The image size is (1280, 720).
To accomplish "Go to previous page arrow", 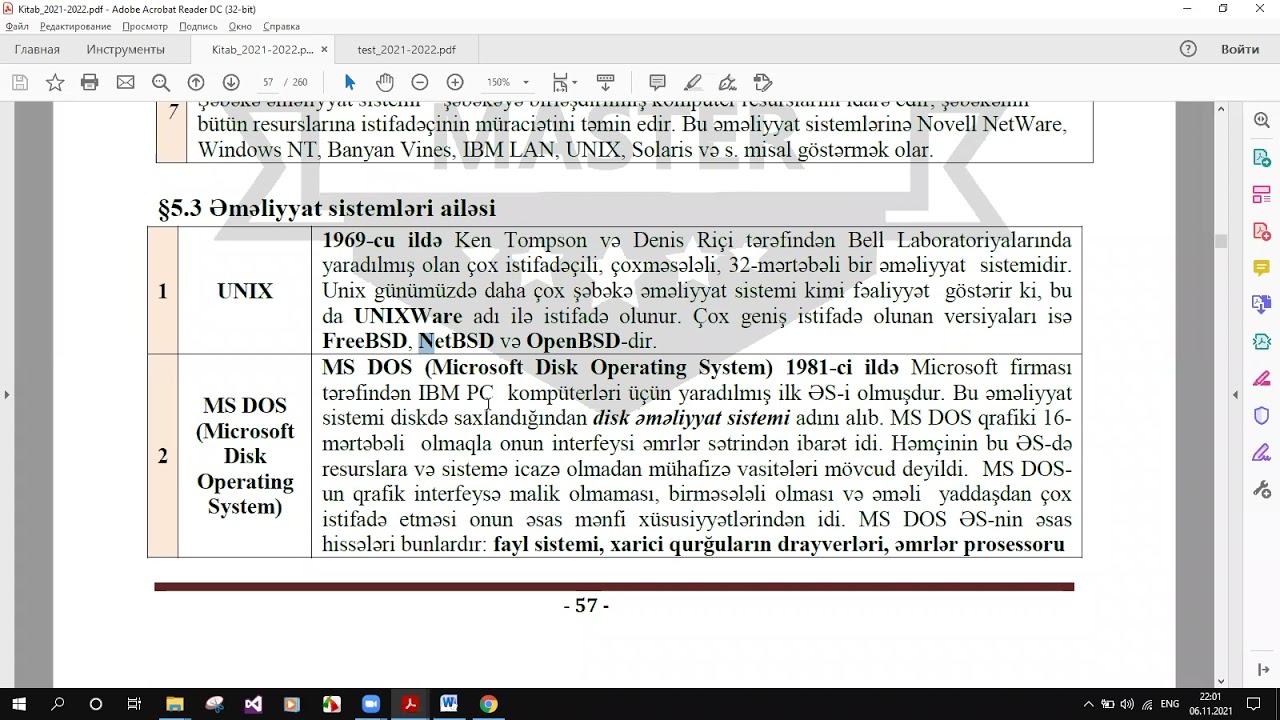I will 196,82.
